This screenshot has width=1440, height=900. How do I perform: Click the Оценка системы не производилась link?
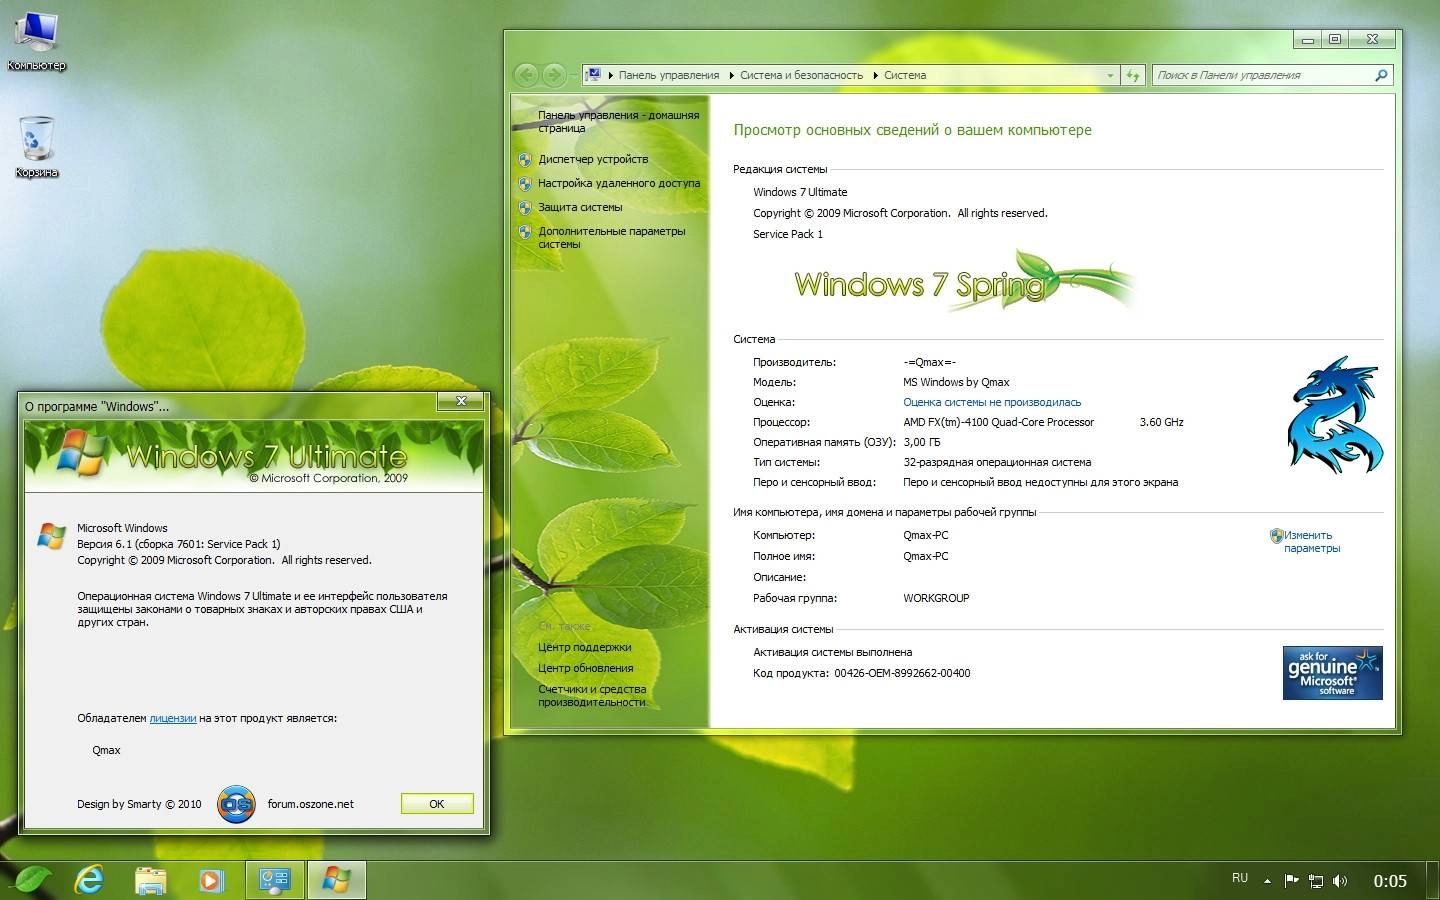click(x=991, y=402)
